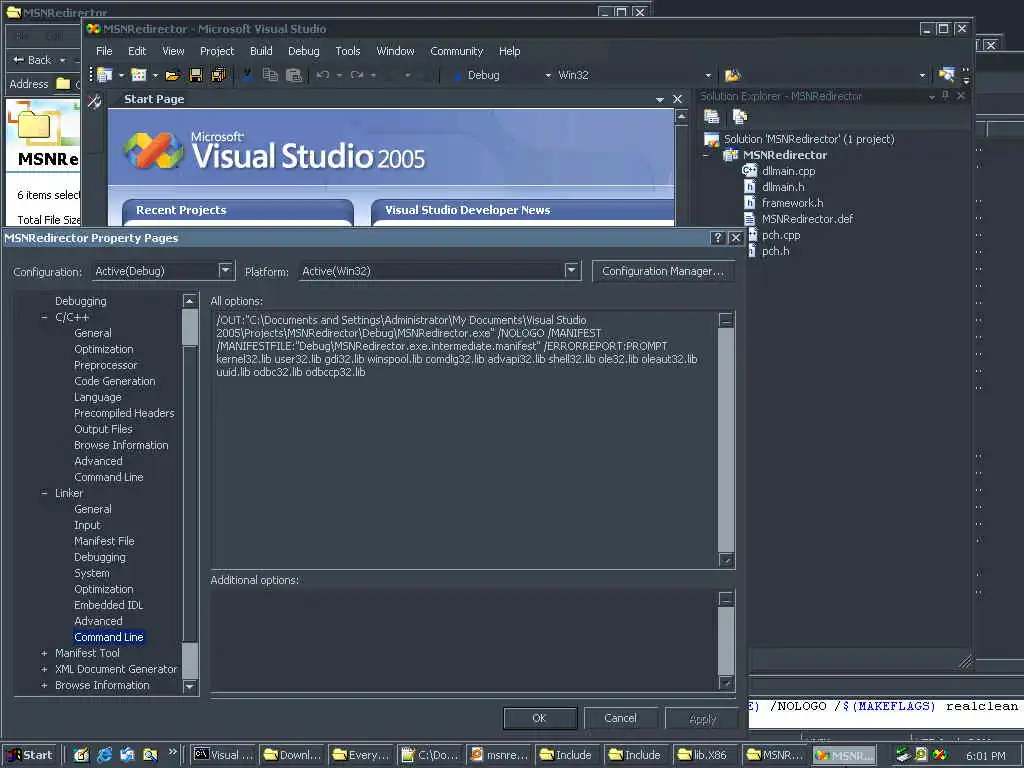Image resolution: width=1024 pixels, height=768 pixels.
Task: Switch to msnre... taskbar window
Action: (500, 755)
